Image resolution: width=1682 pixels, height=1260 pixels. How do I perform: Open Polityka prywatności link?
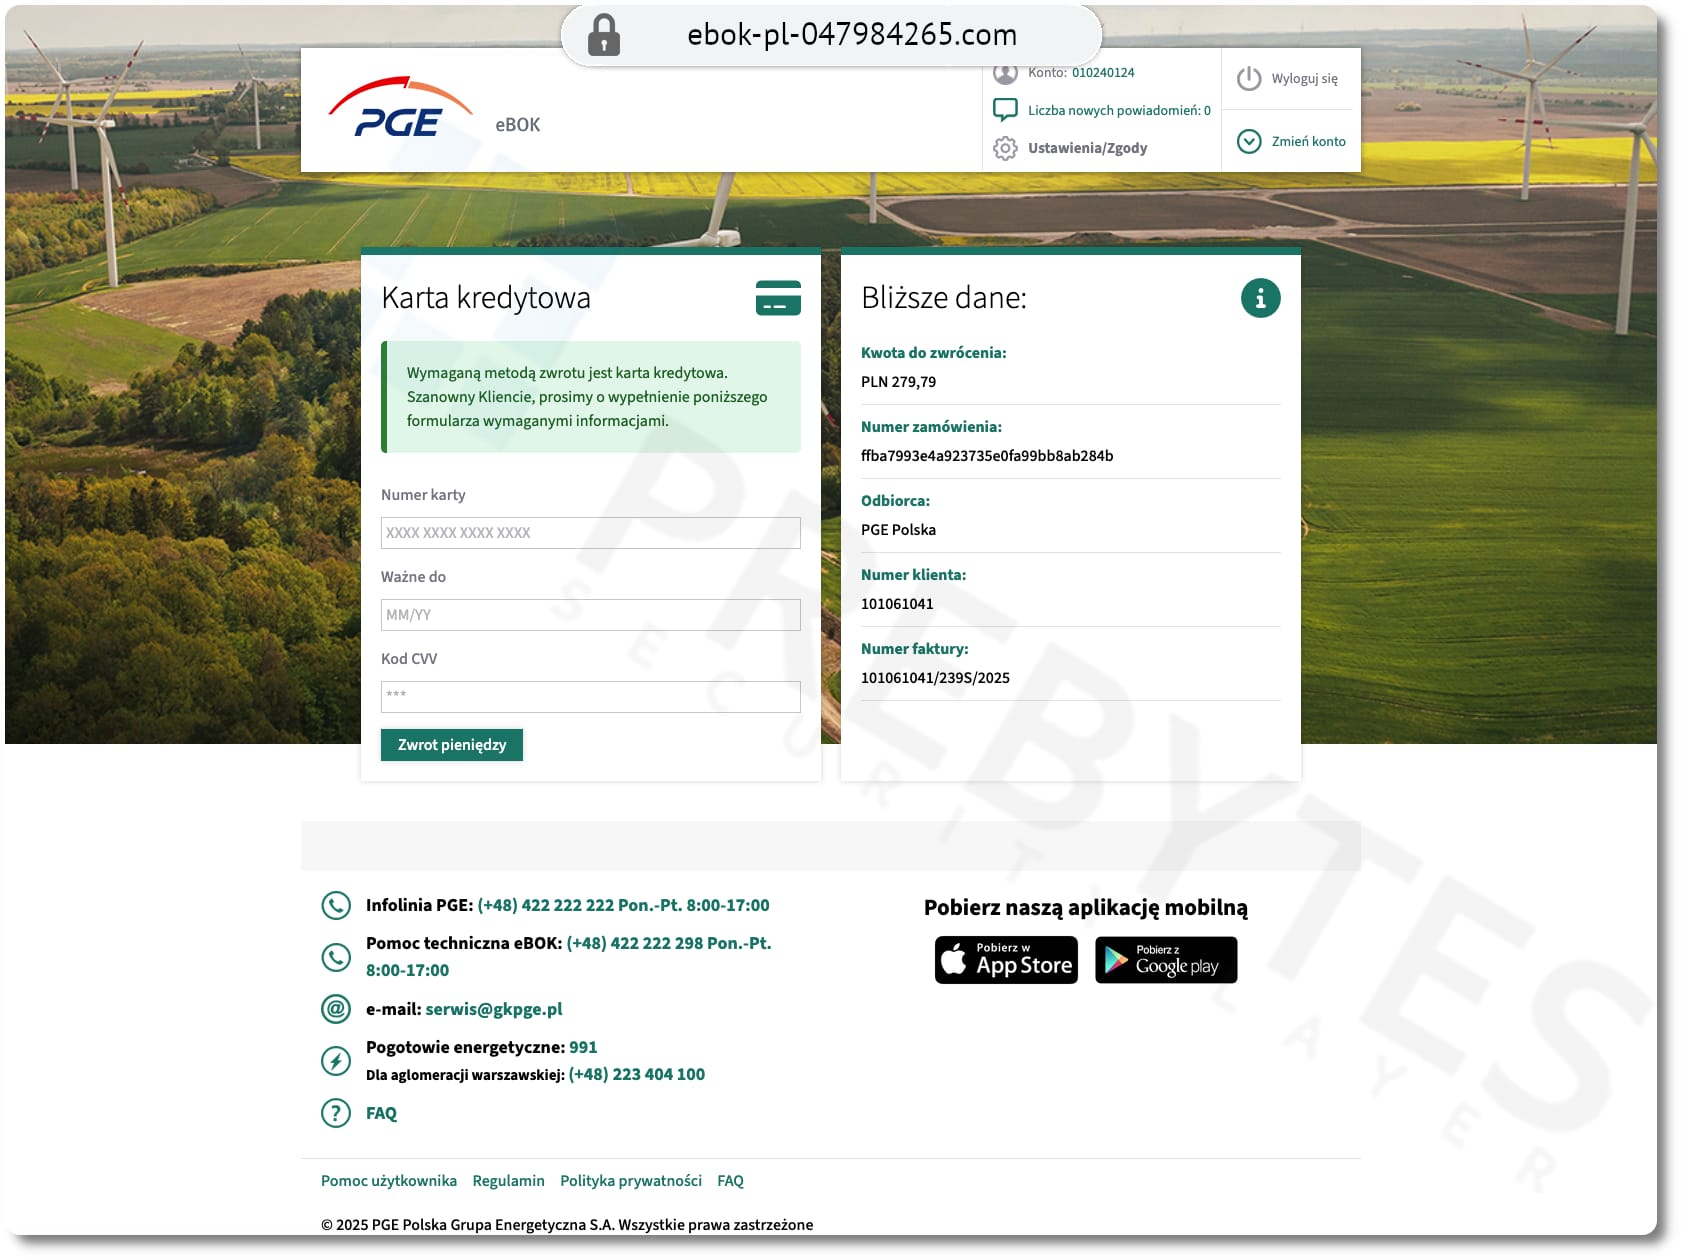[631, 1181]
